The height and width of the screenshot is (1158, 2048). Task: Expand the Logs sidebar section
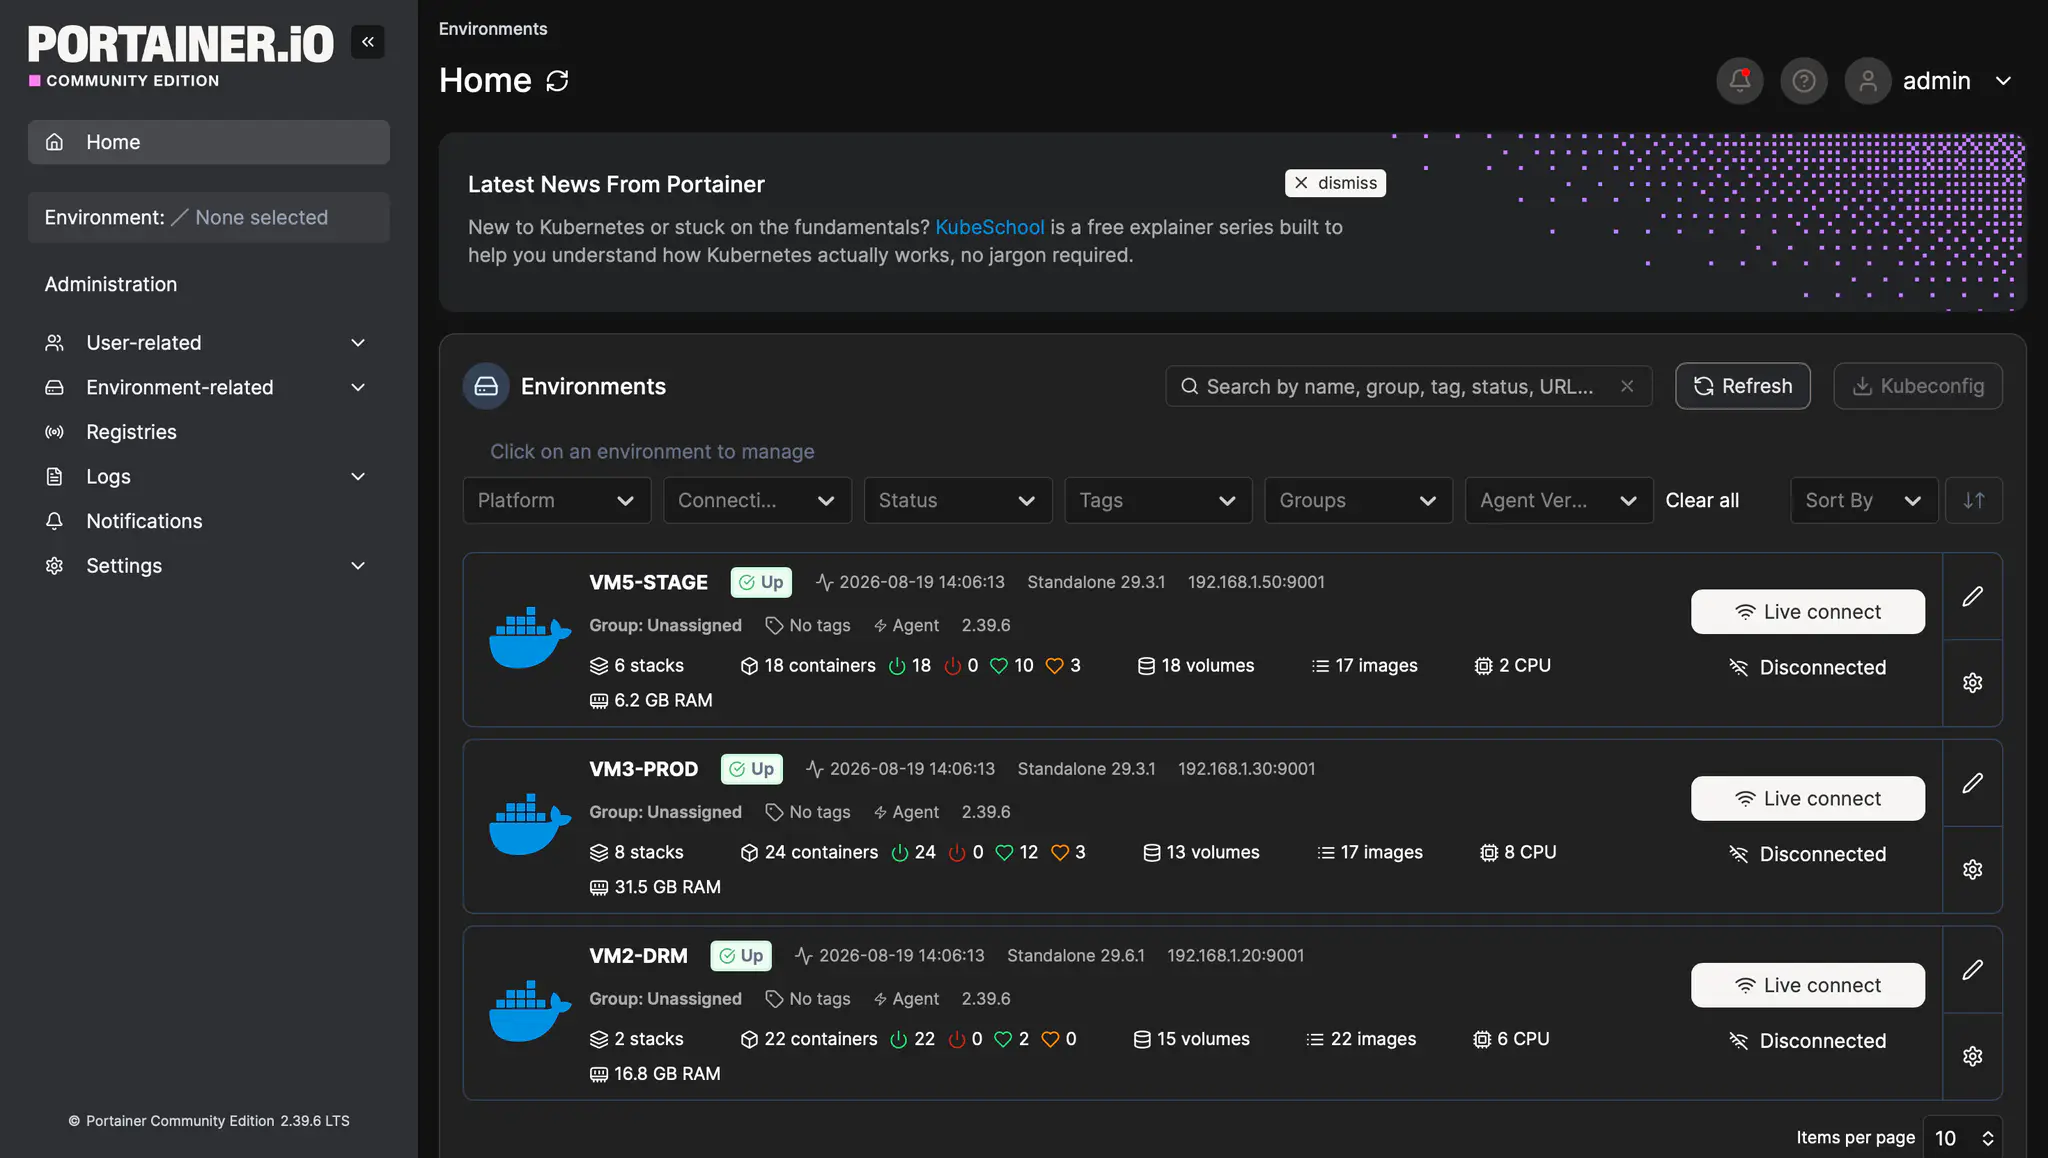pos(208,477)
